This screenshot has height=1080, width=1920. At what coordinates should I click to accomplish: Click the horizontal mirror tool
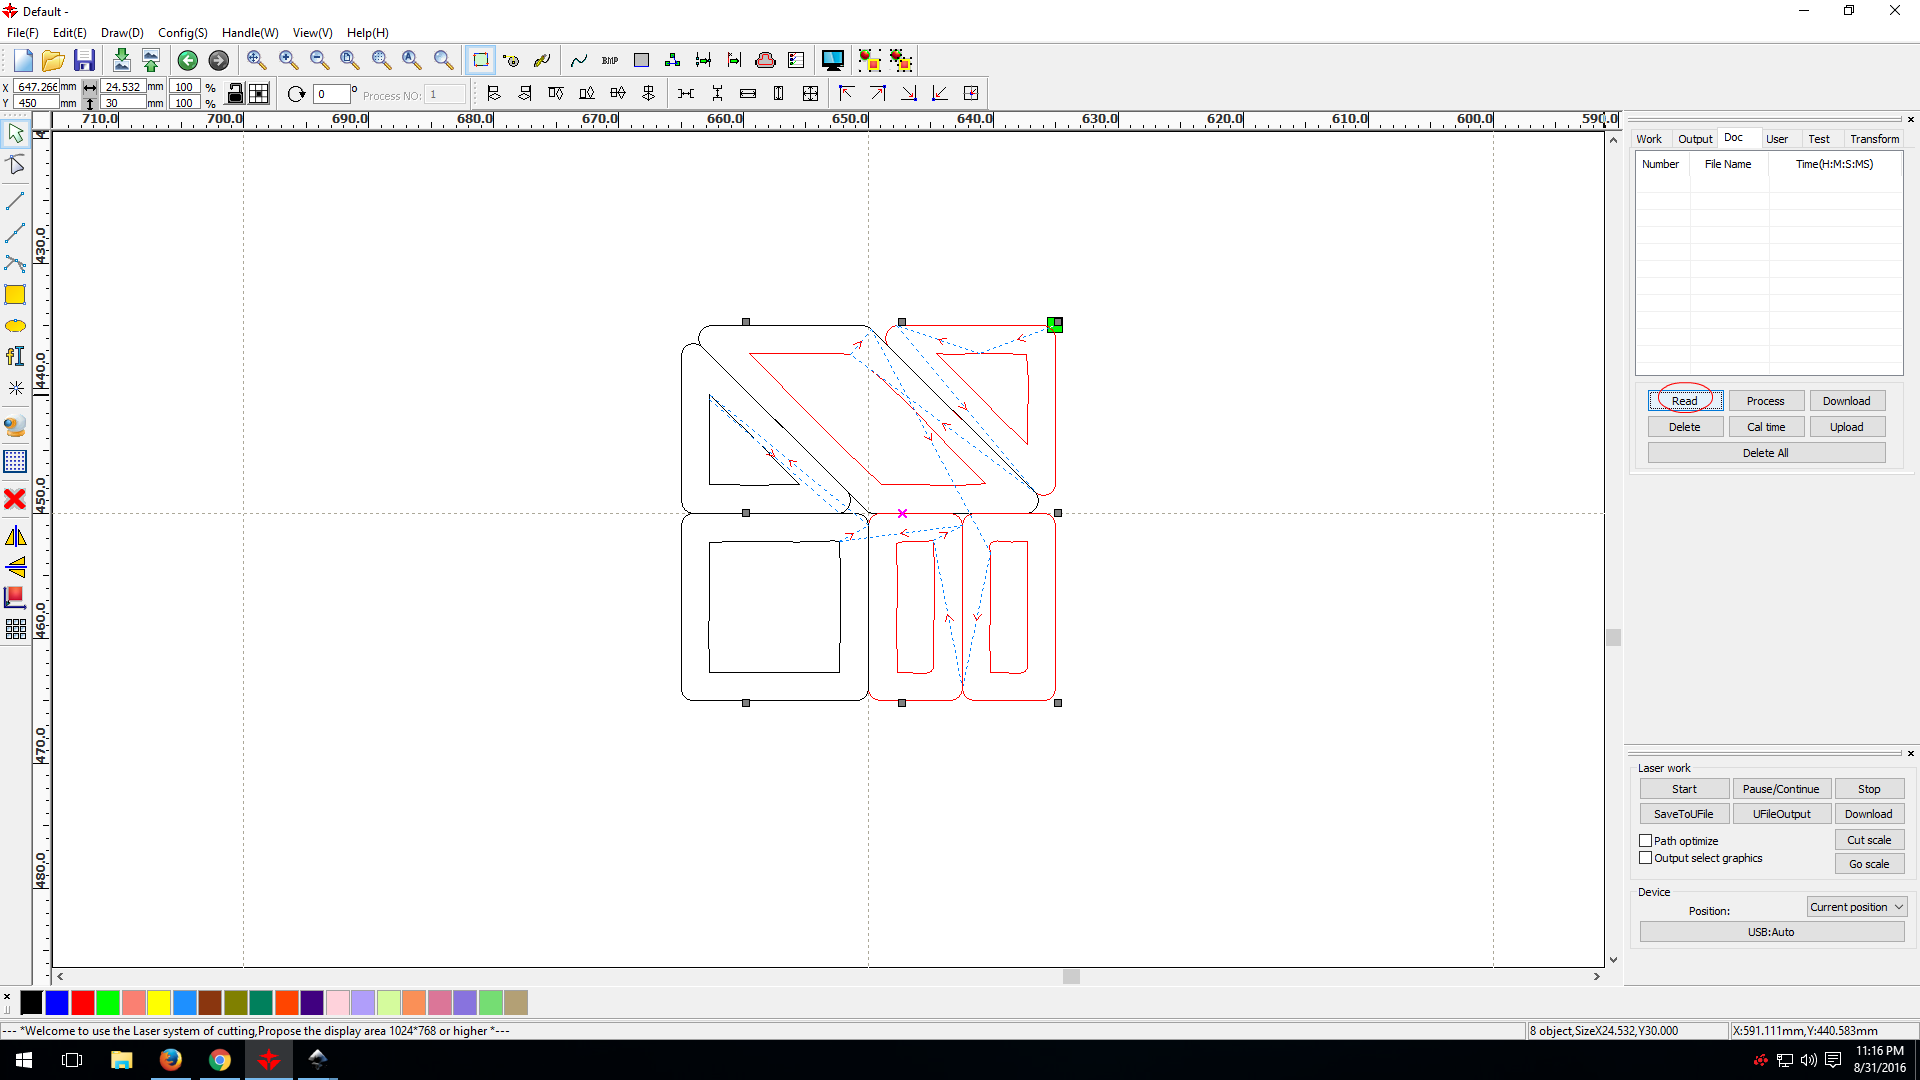pyautogui.click(x=15, y=537)
